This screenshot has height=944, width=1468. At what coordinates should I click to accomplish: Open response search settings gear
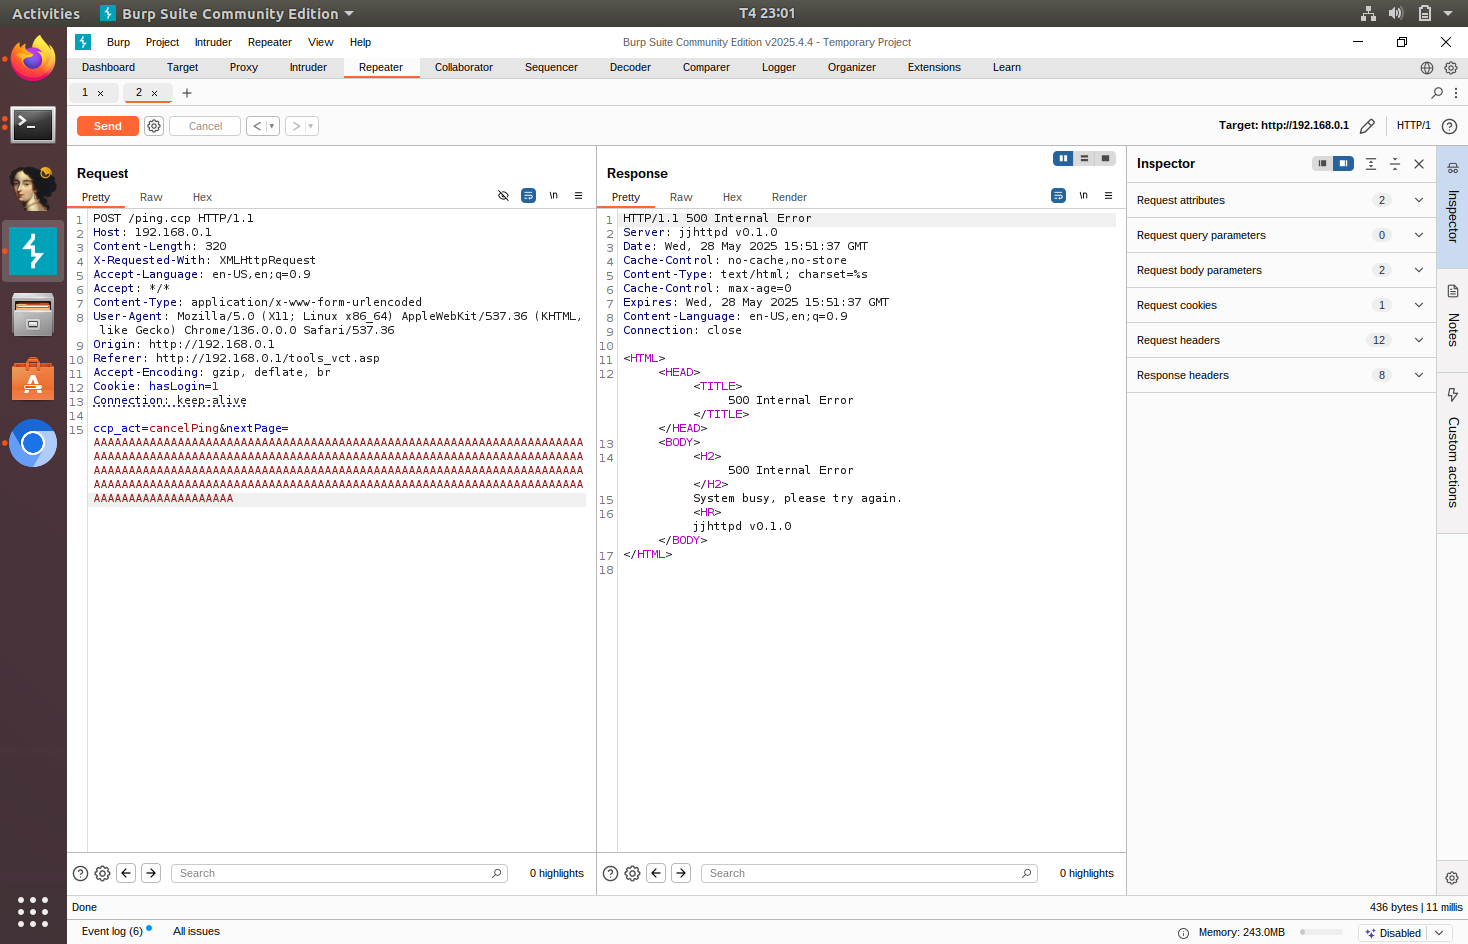[x=633, y=873]
